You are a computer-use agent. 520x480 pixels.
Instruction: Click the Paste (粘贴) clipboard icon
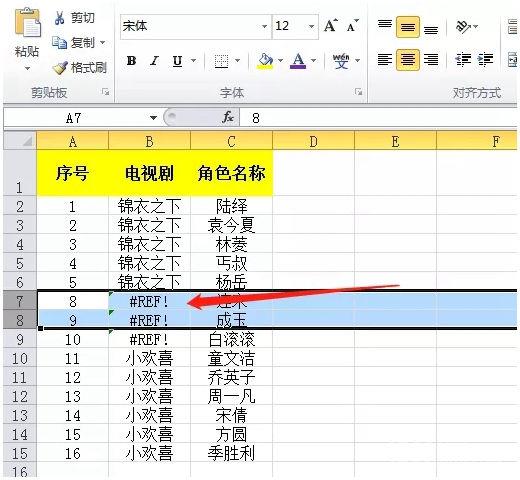pyautogui.click(x=28, y=23)
